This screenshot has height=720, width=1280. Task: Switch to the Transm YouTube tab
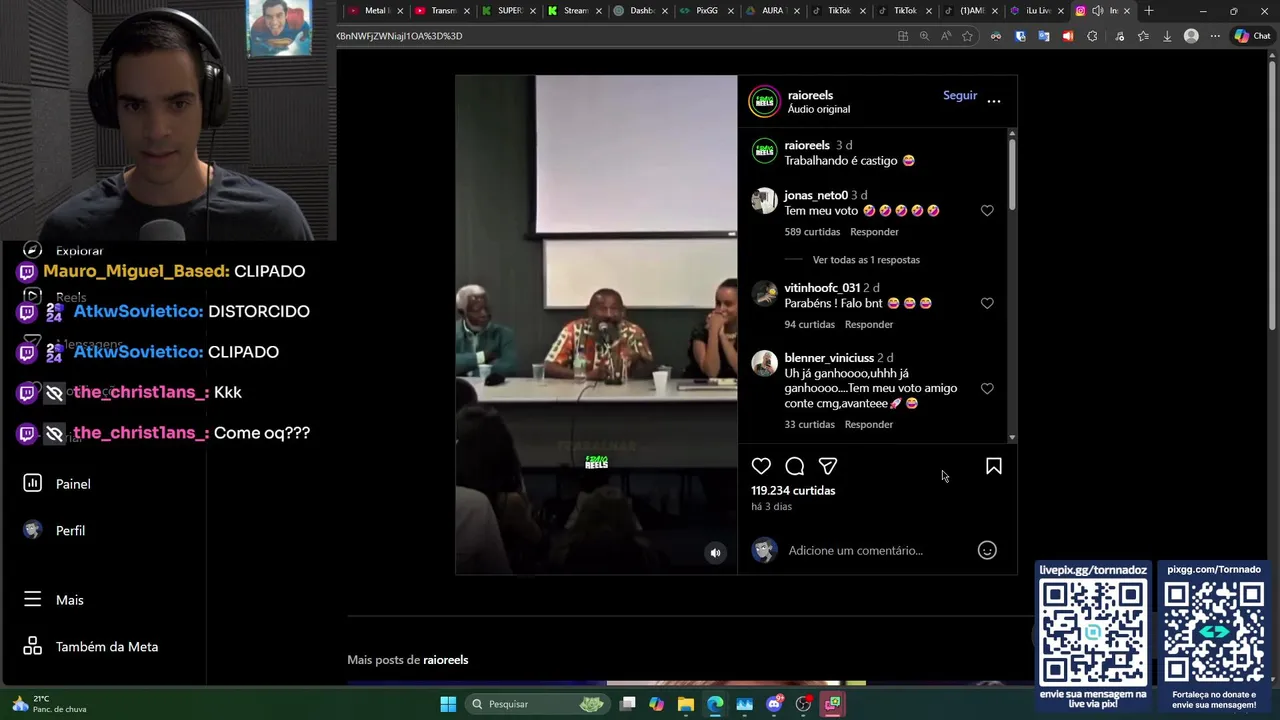(442, 11)
